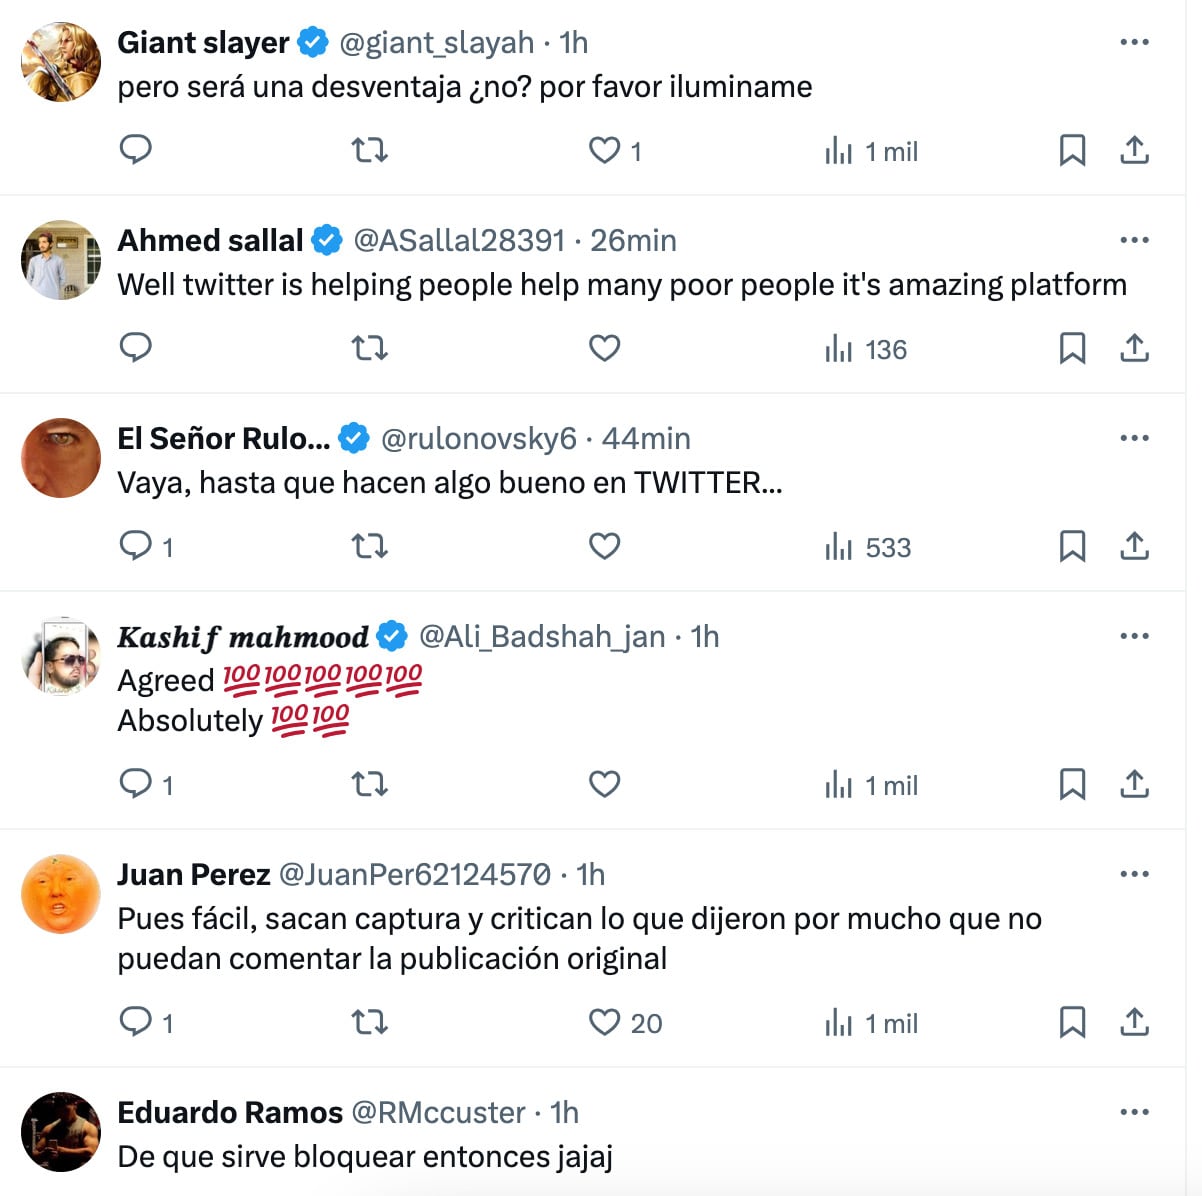Reply to Giant slayer's tweet
The height and width of the screenshot is (1196, 1202).
pos(135,150)
